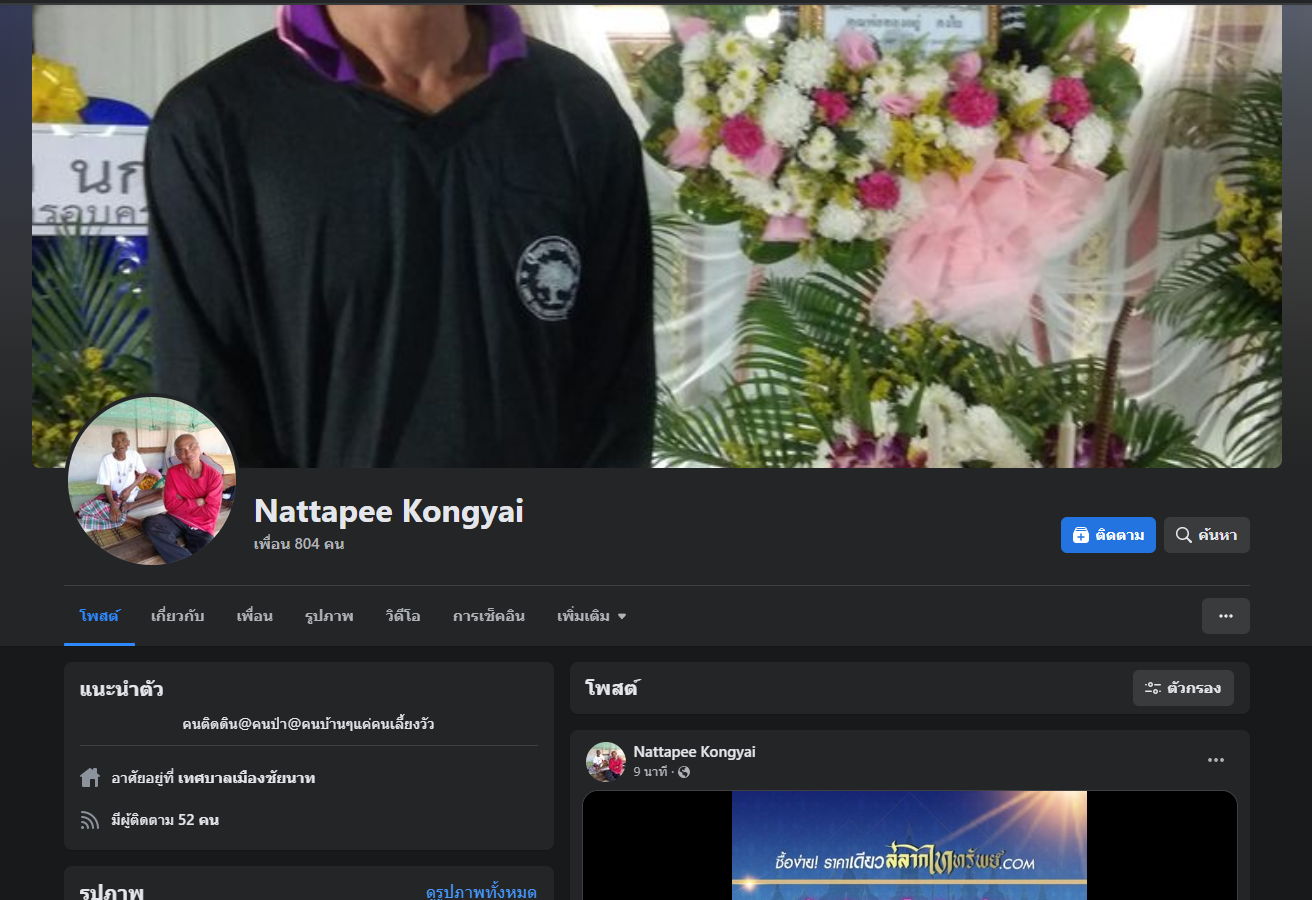Screen dimensions: 1312x900
Task: Open profile three-dot options menu
Action: click(1225, 616)
